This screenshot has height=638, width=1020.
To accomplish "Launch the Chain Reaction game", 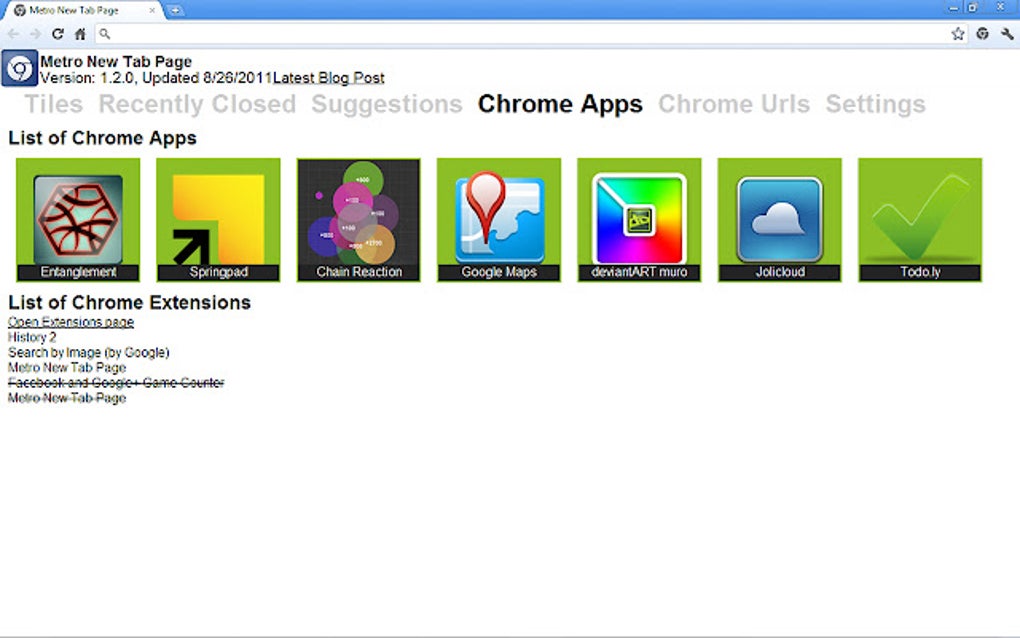I will tap(357, 218).
